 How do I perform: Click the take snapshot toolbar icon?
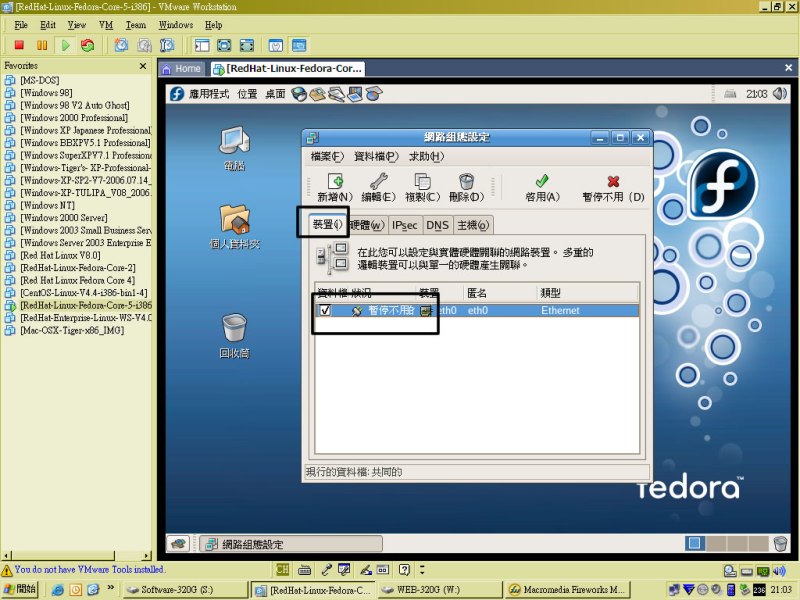(121, 45)
